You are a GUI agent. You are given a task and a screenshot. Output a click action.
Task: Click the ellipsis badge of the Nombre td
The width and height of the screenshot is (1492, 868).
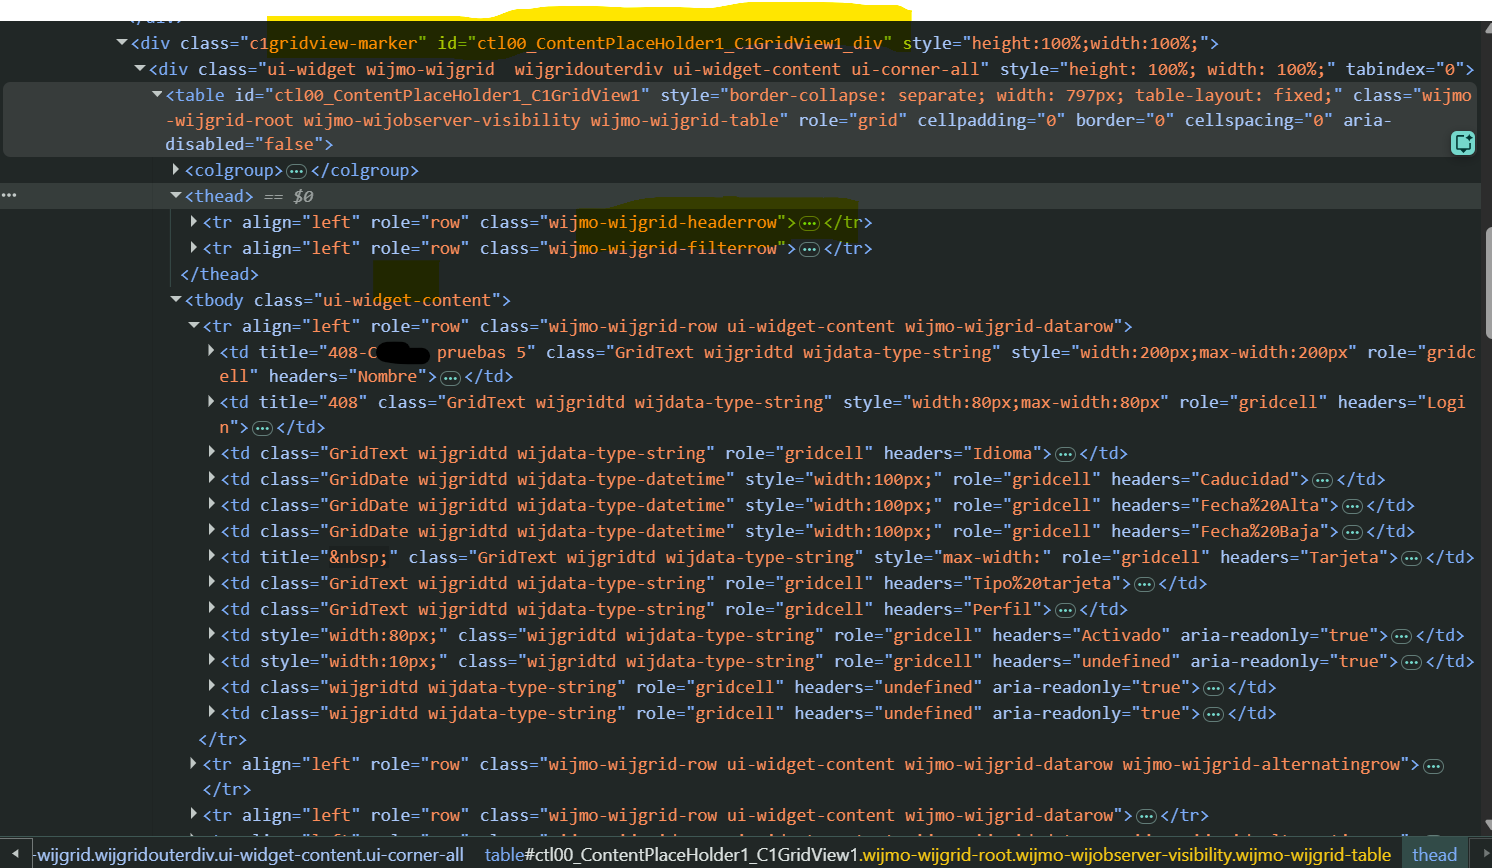(x=451, y=378)
